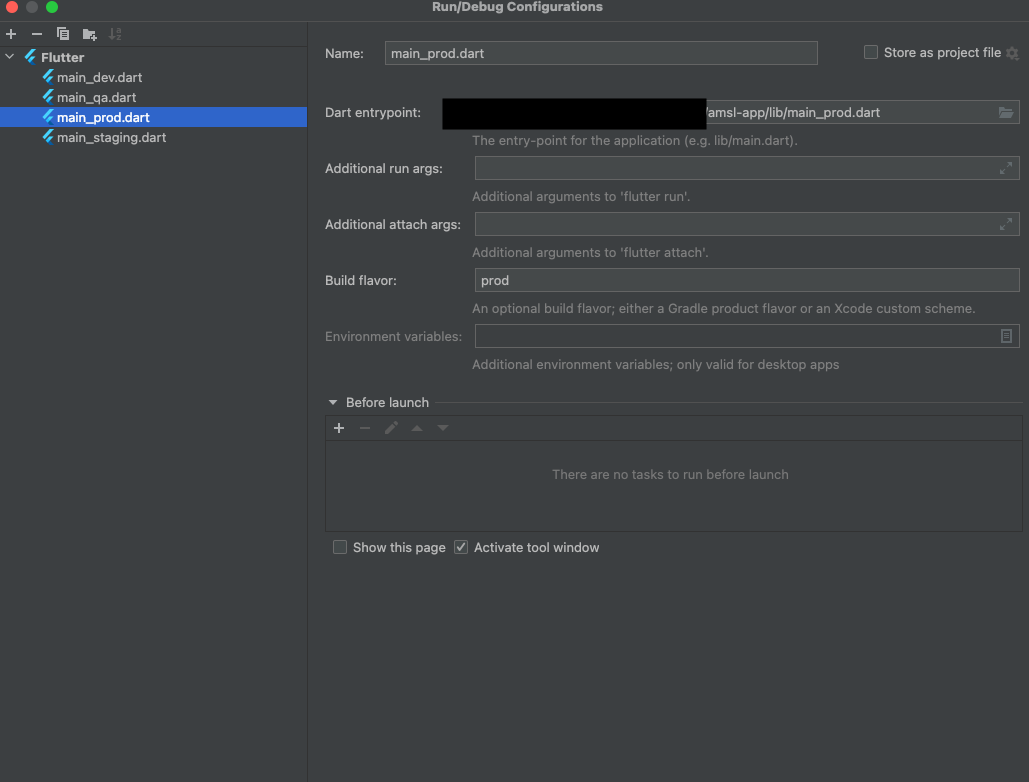Copy the main_prod.dart configuration

62,33
